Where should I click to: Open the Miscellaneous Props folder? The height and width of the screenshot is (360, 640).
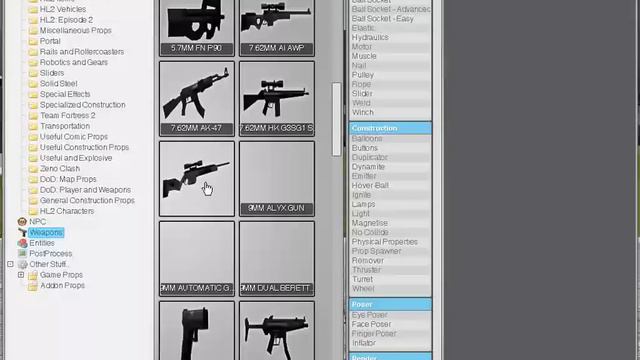point(76,30)
